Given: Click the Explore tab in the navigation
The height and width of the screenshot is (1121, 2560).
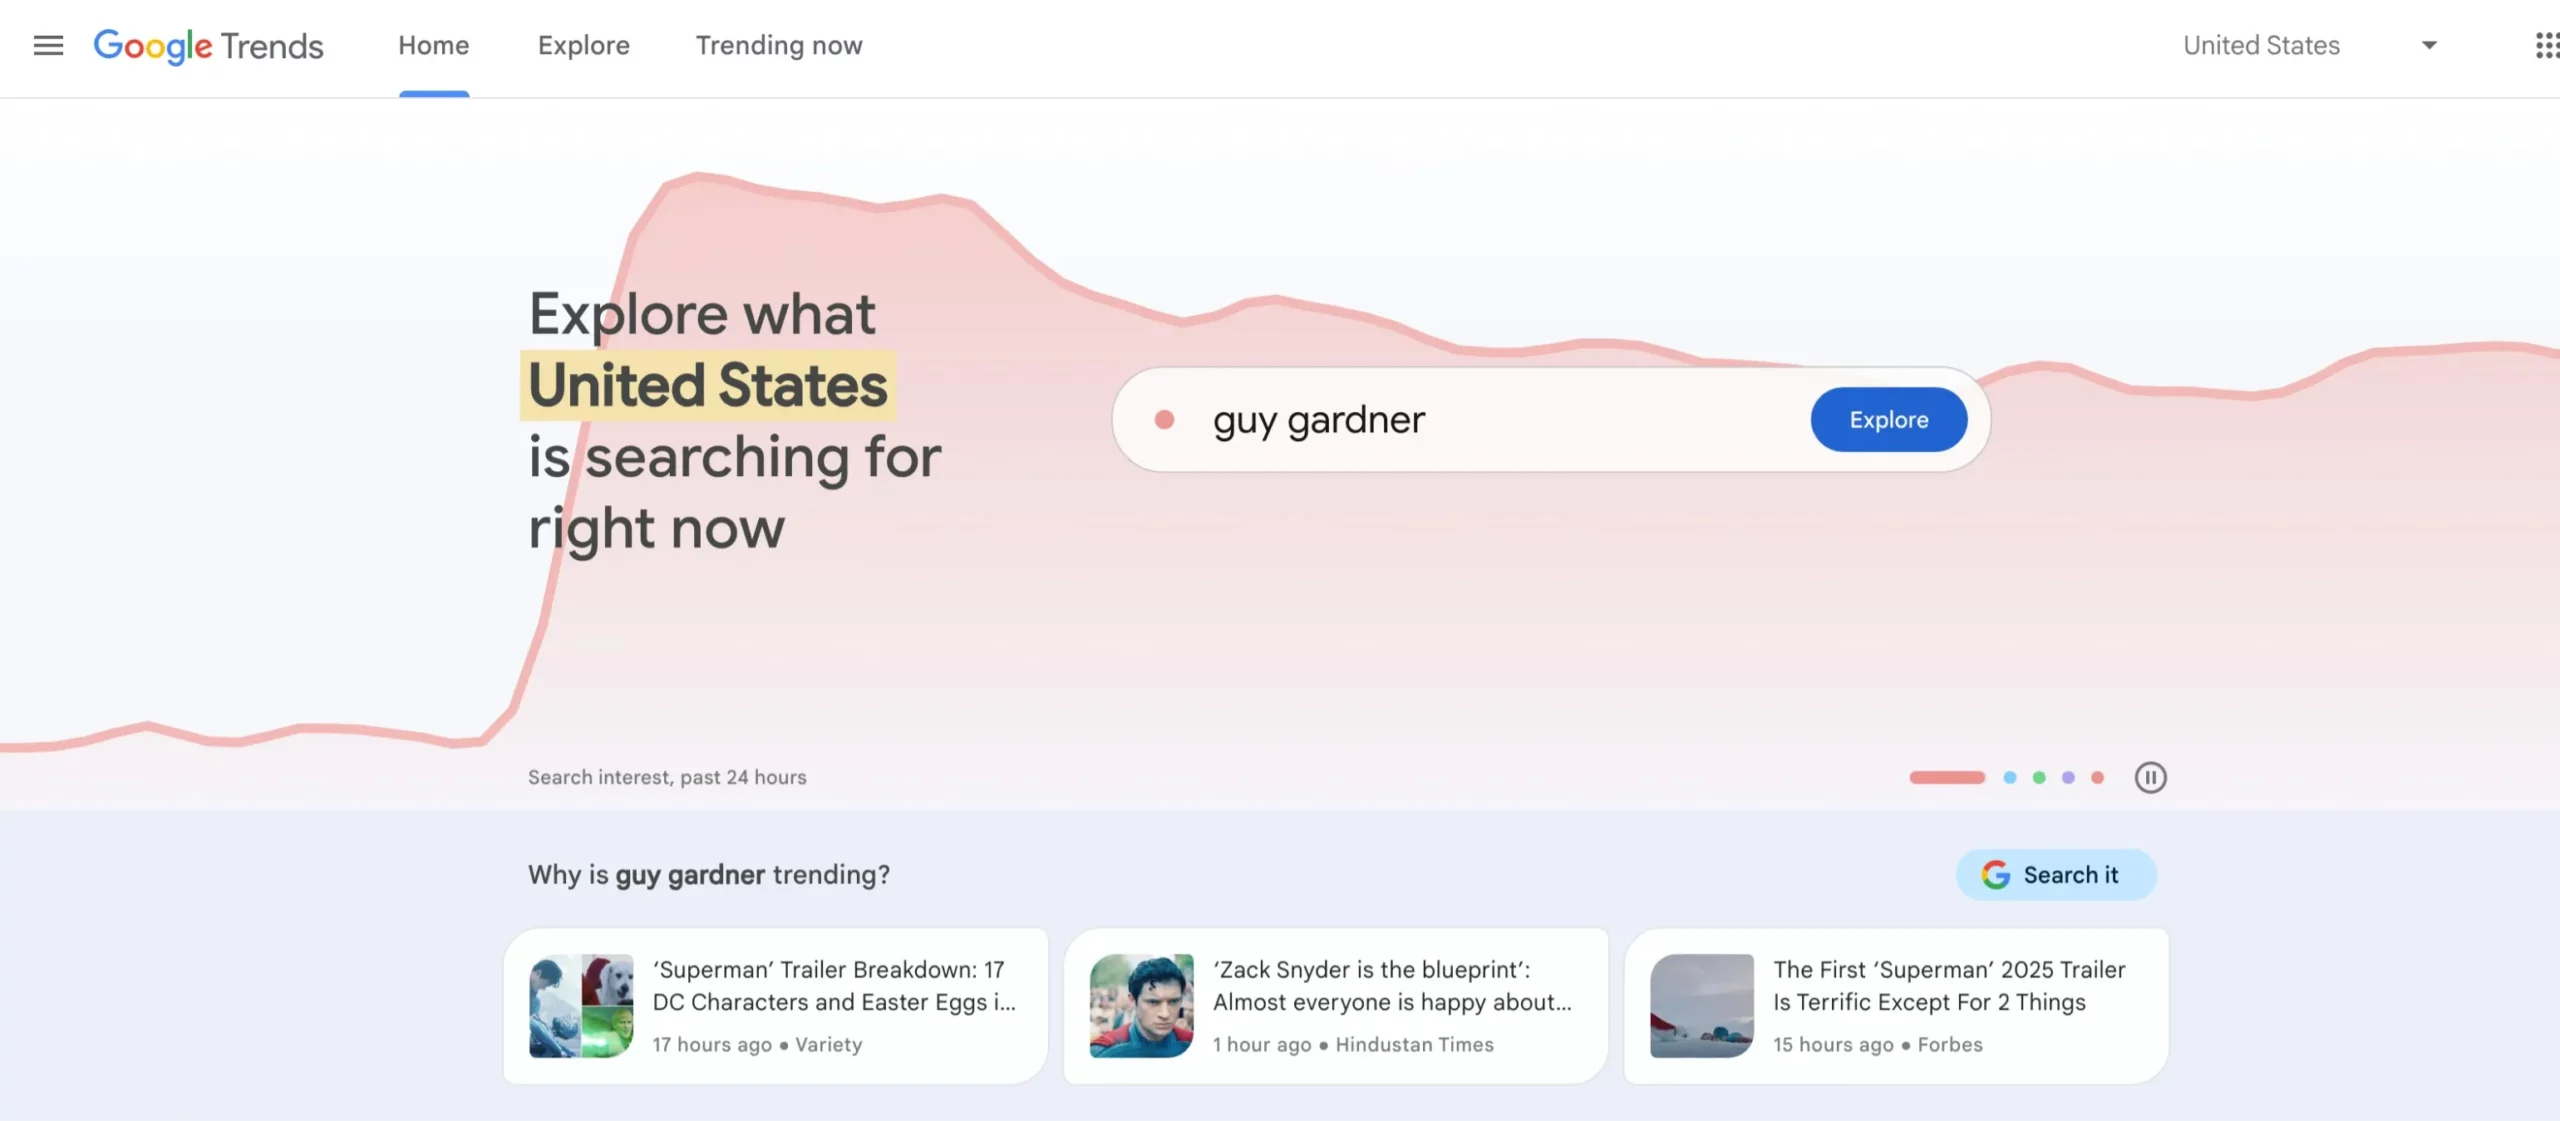Looking at the screenshot, I should tap(583, 44).
